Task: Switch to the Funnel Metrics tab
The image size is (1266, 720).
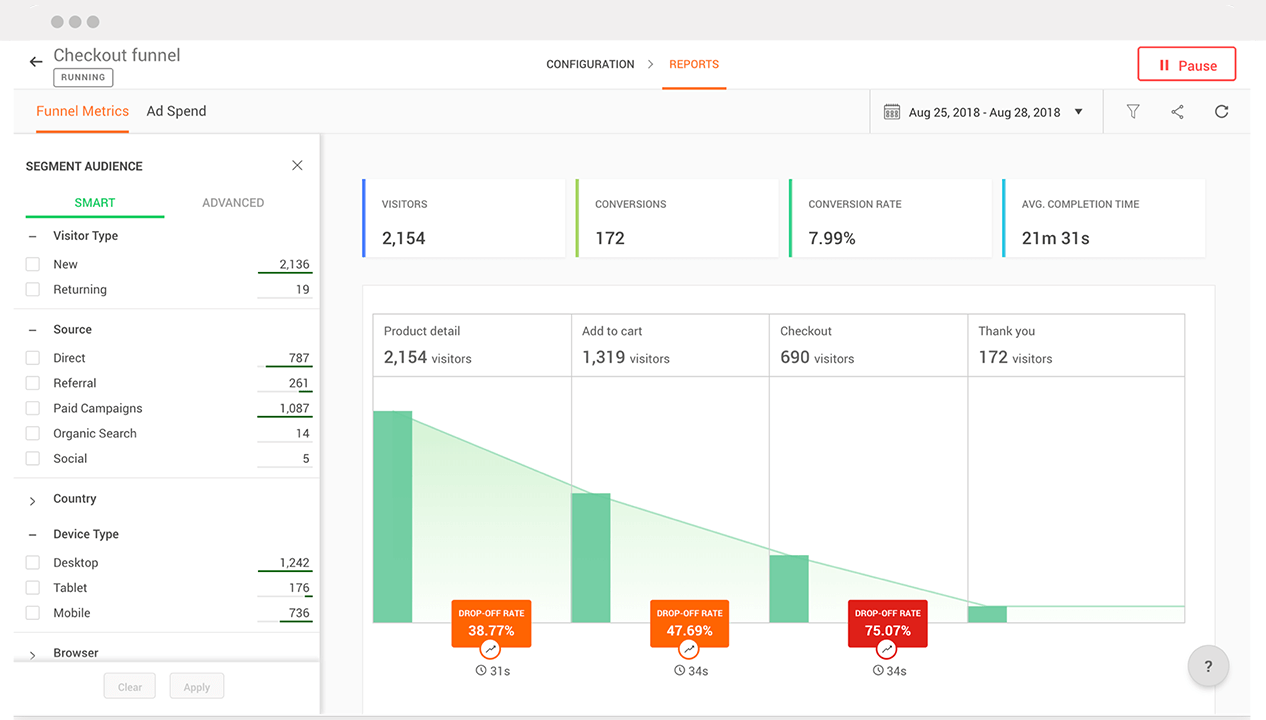Action: click(82, 111)
